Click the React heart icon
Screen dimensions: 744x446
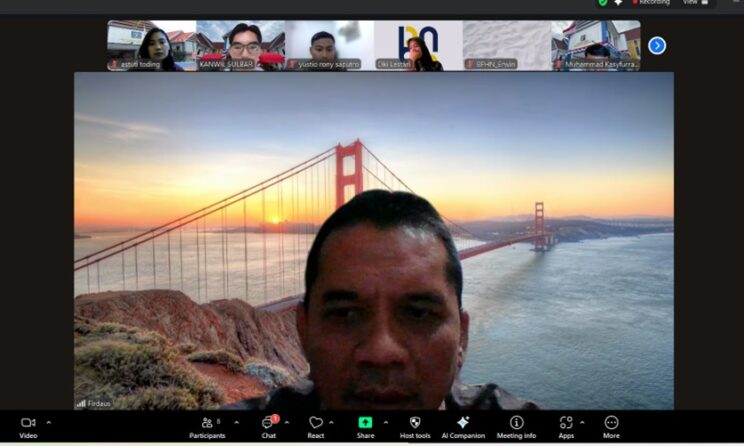click(316, 424)
